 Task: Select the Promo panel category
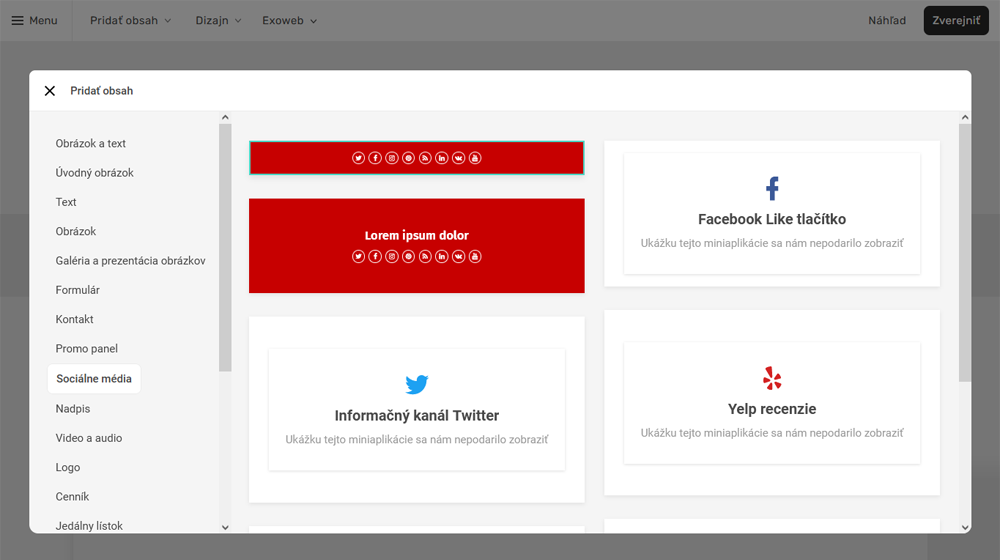[x=87, y=349]
